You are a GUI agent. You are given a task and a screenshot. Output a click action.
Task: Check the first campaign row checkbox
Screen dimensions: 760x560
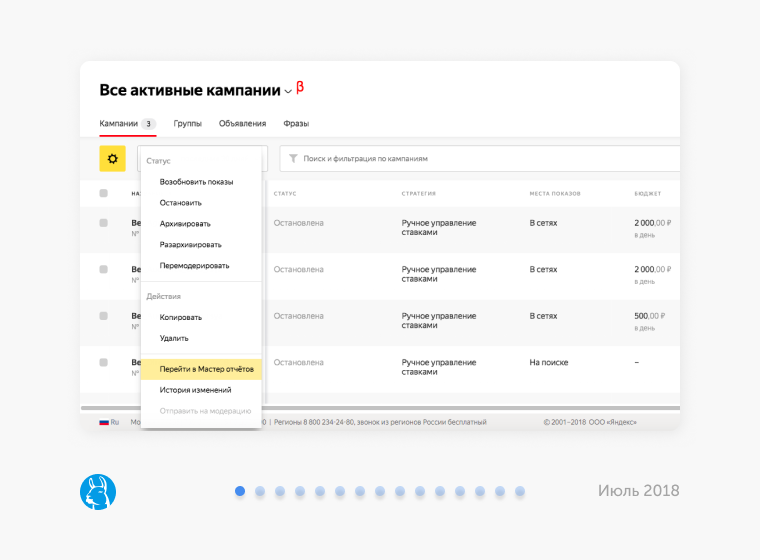click(103, 223)
